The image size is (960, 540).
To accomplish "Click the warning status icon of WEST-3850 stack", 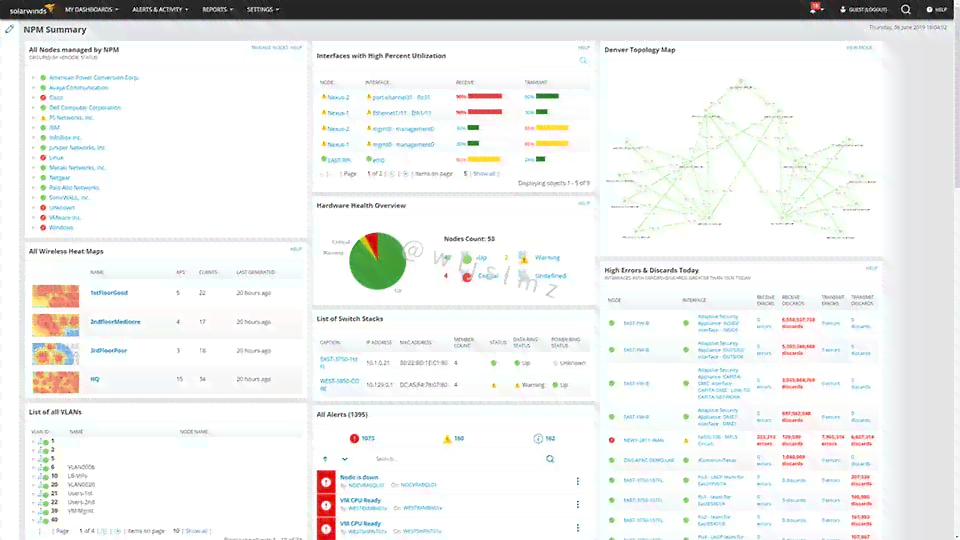I will (493, 385).
